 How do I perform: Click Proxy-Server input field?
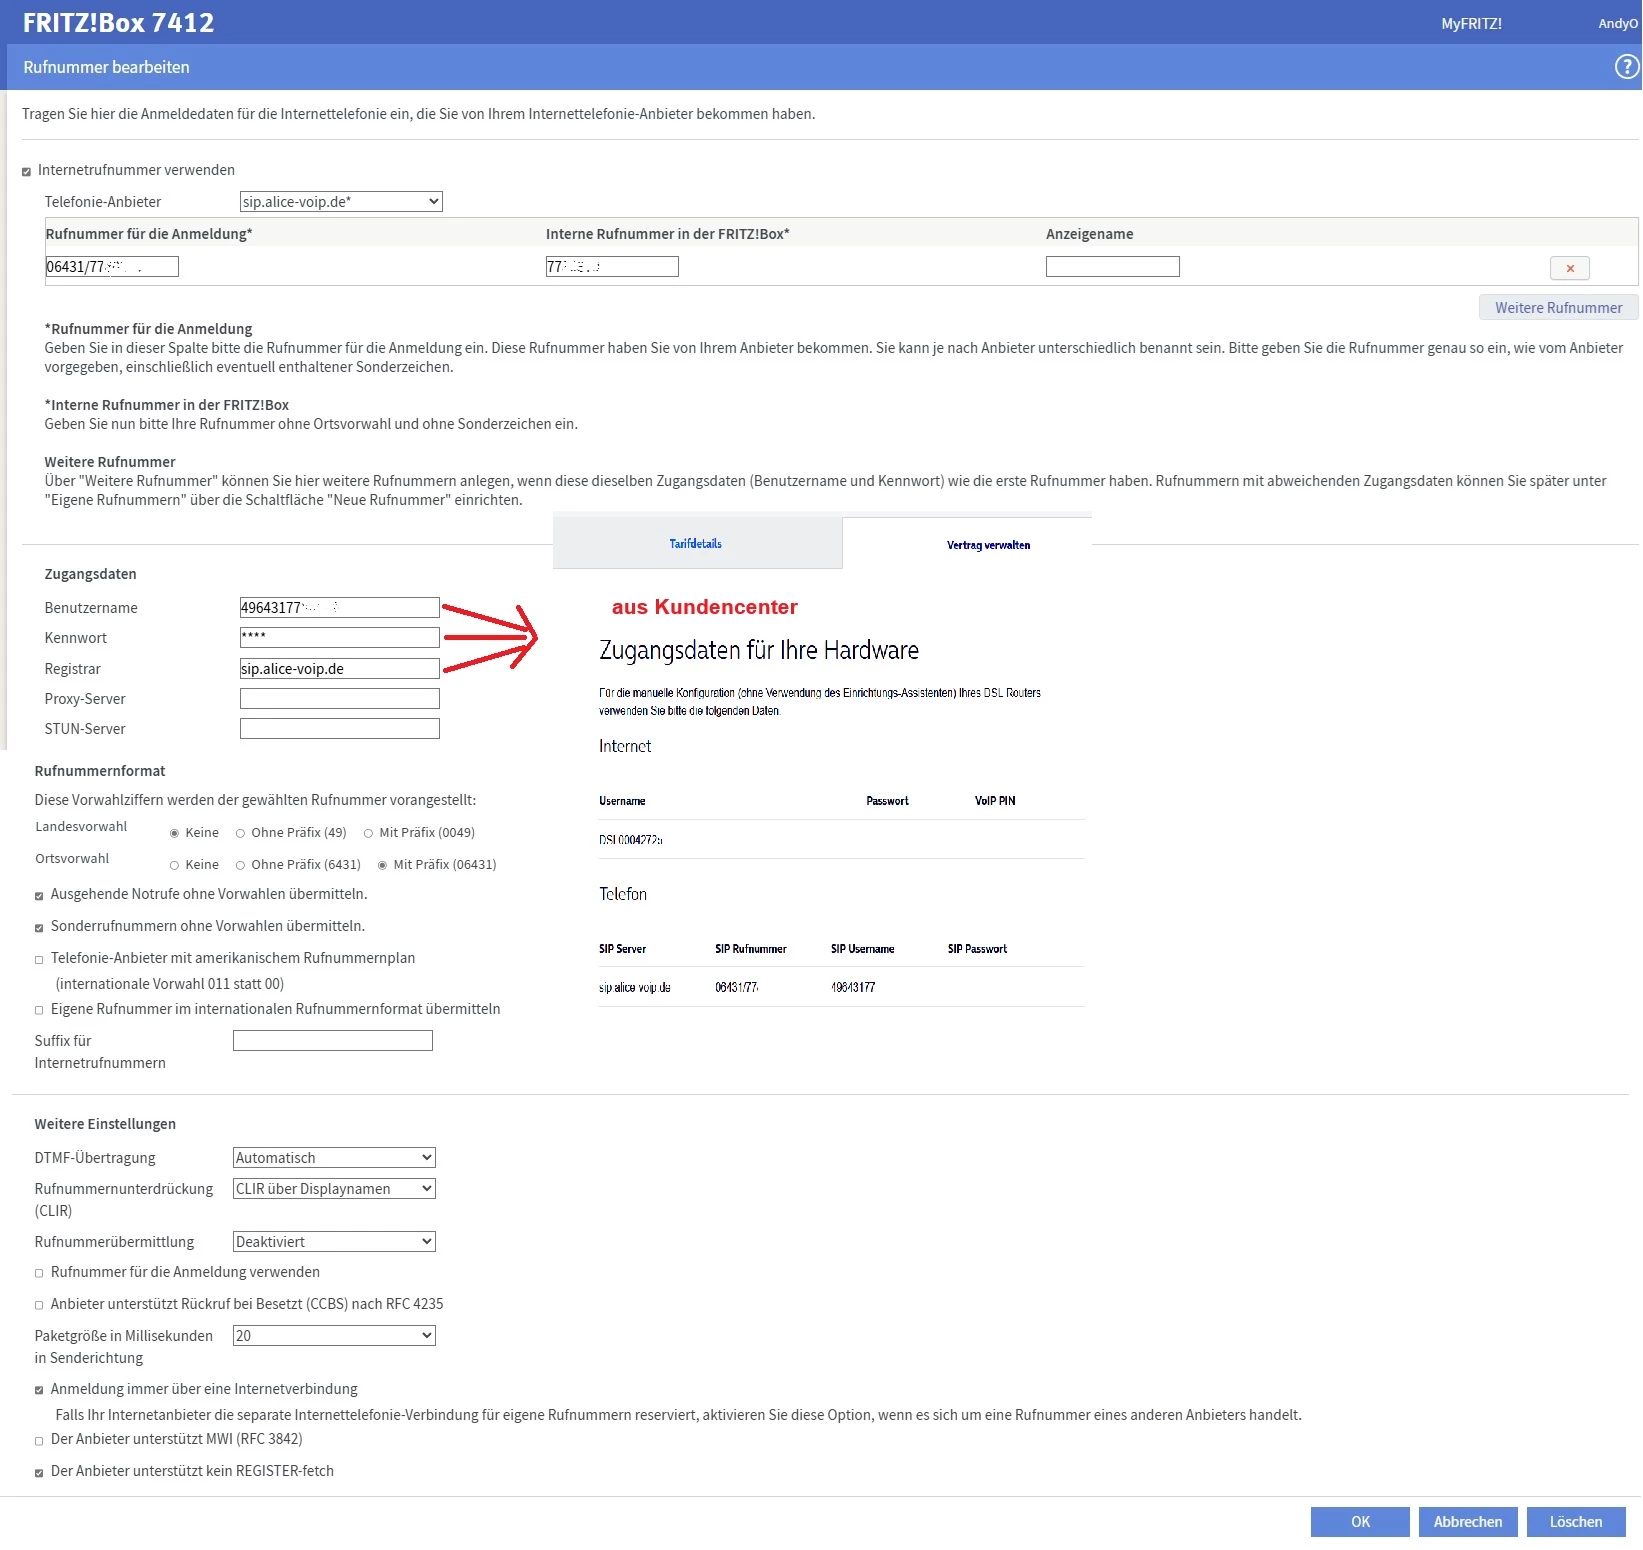point(340,699)
